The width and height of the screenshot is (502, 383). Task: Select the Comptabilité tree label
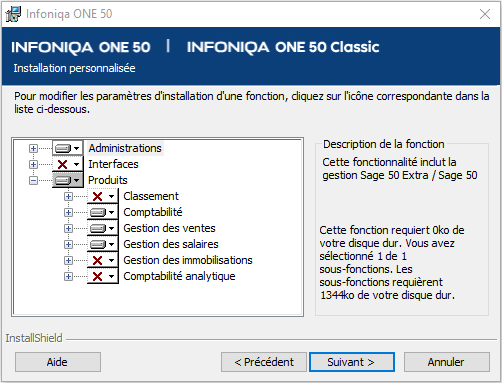pyautogui.click(x=153, y=212)
